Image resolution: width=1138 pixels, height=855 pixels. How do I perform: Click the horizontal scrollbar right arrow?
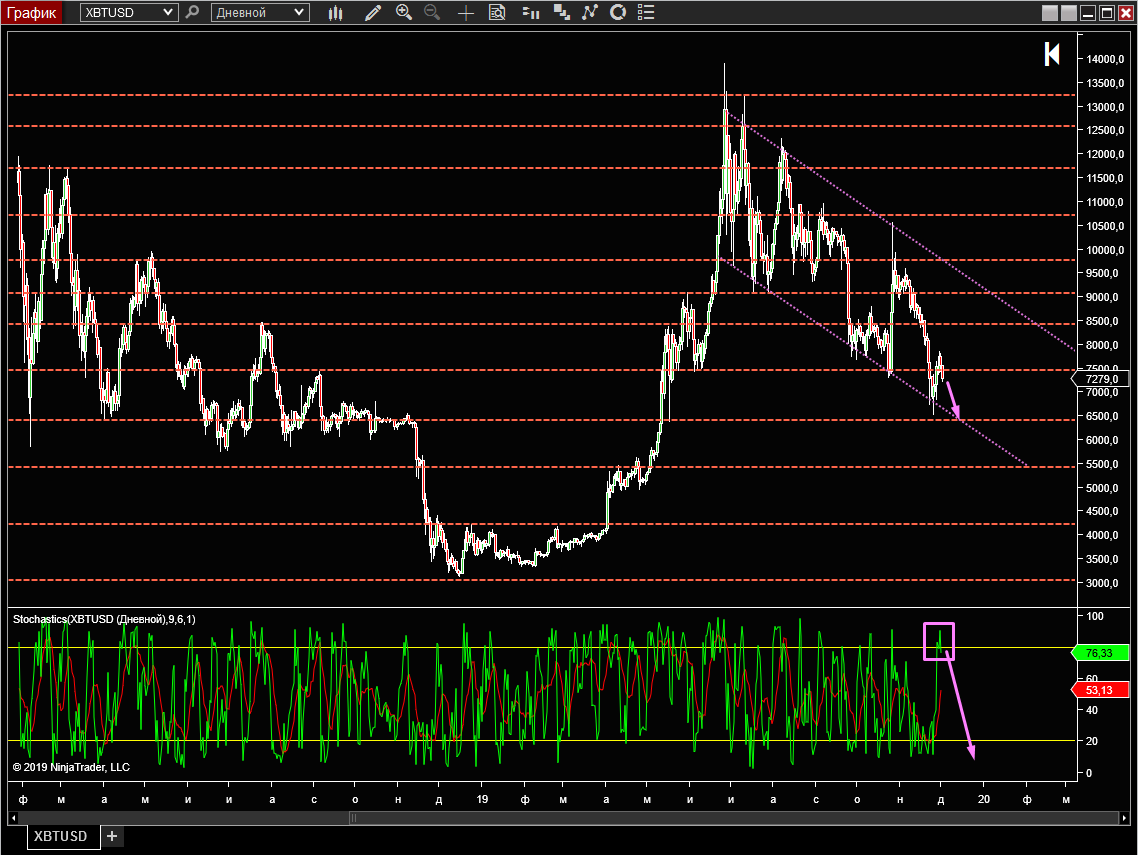pyautogui.click(x=1124, y=818)
